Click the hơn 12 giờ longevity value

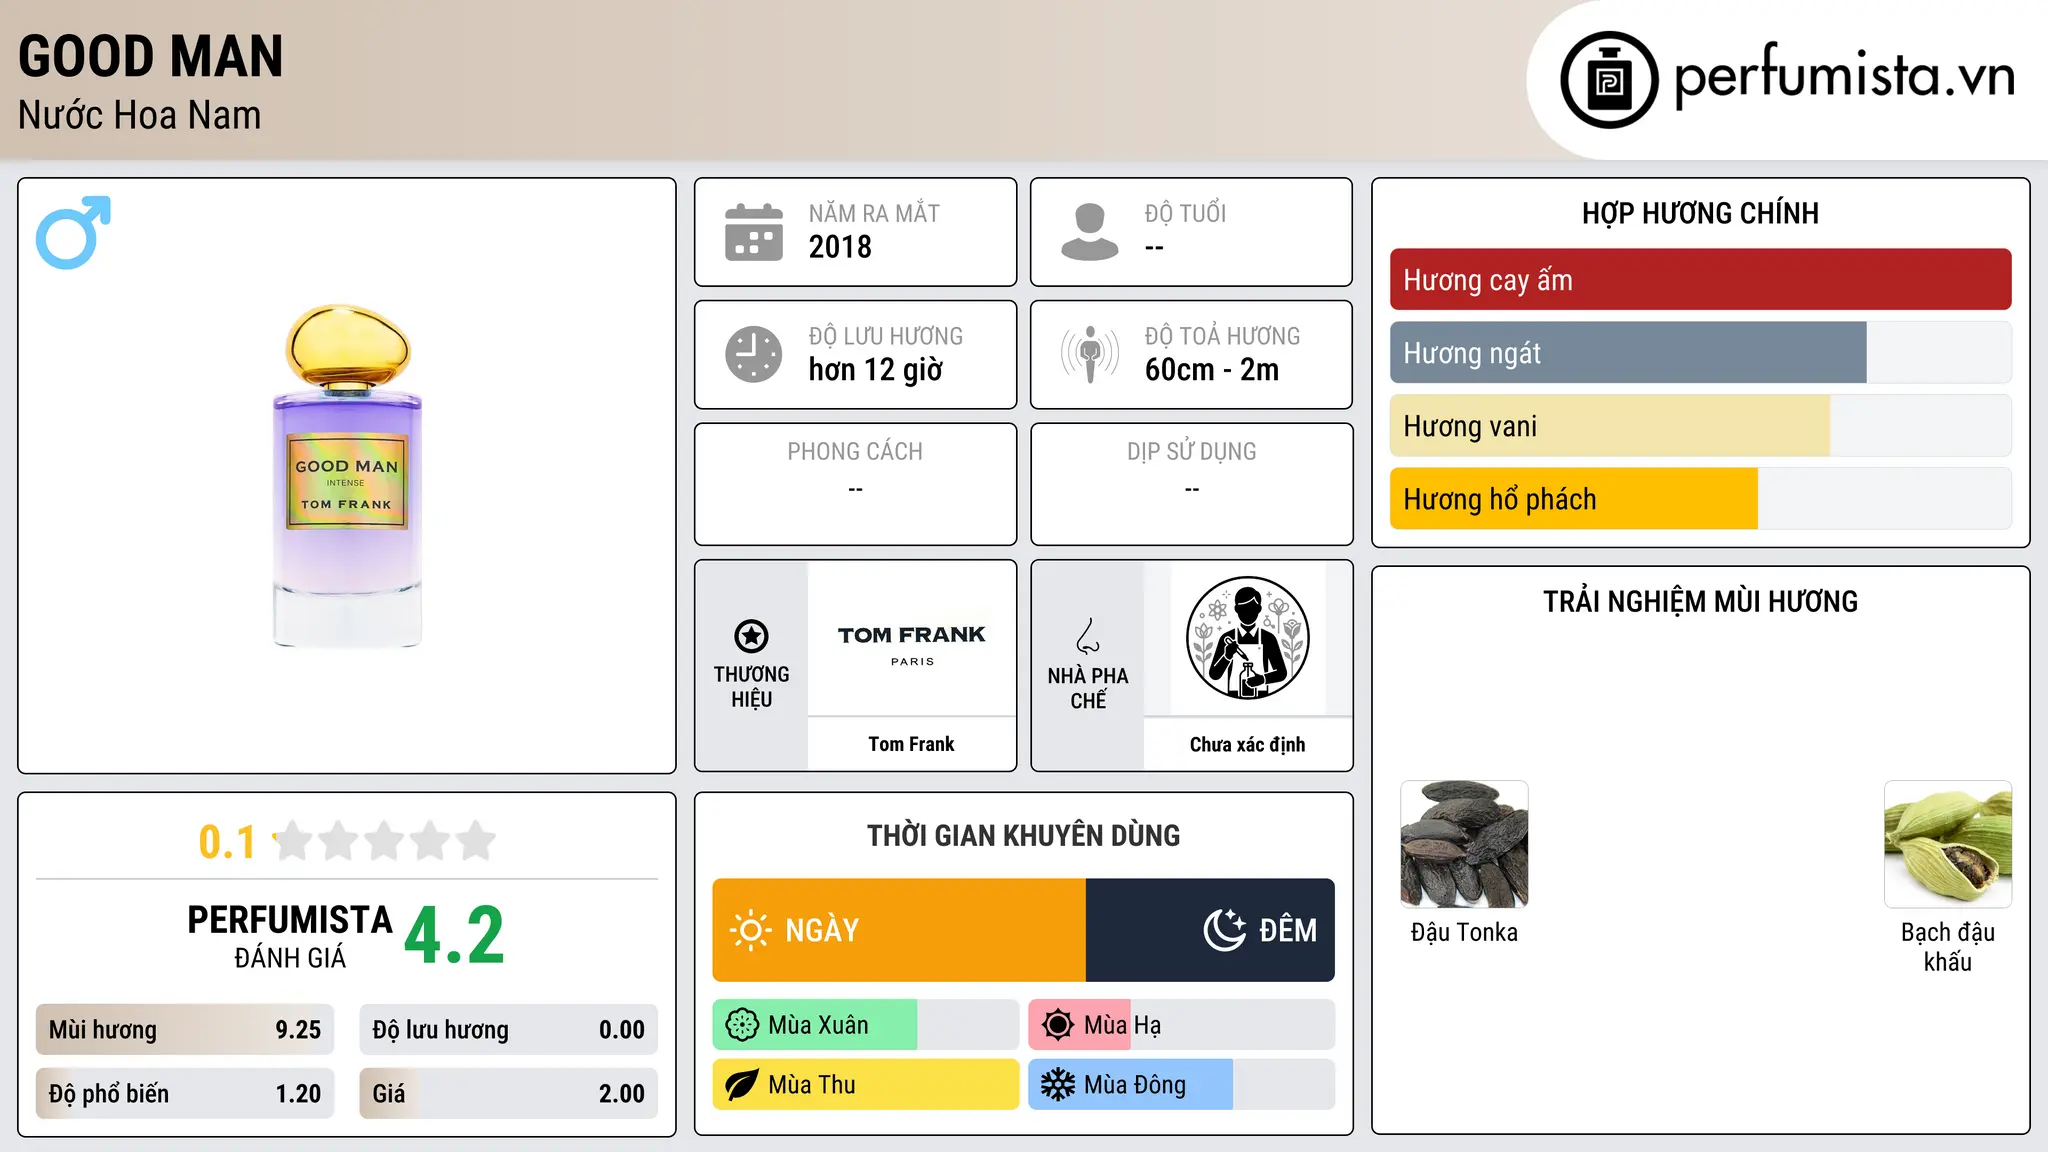click(x=876, y=370)
